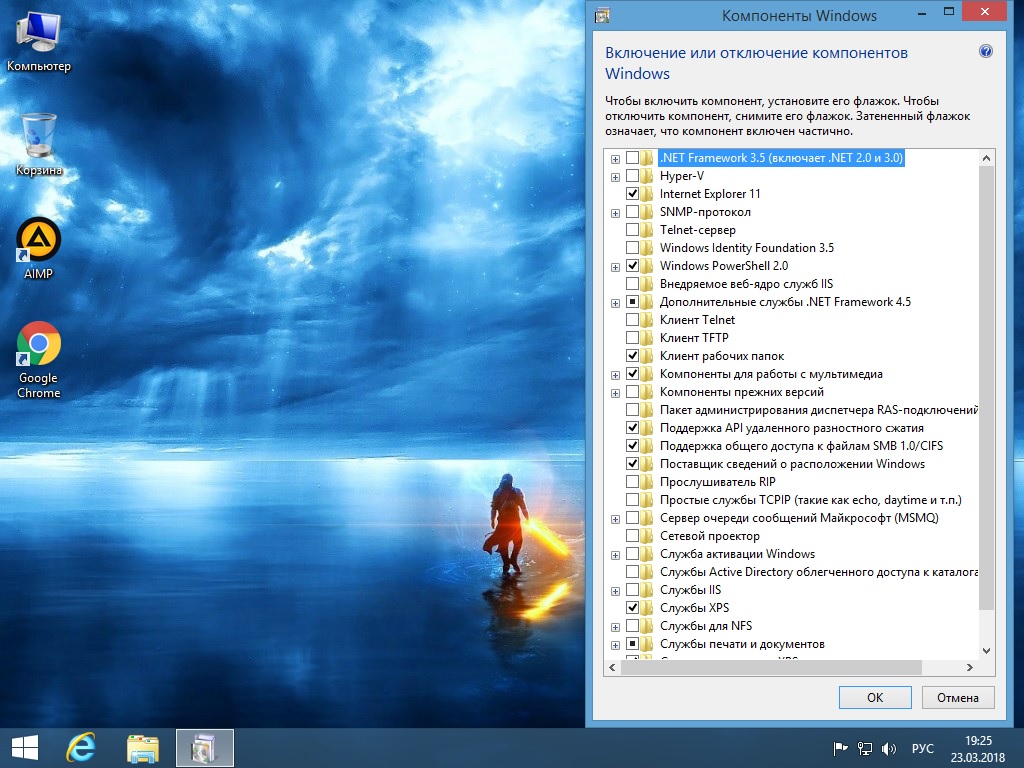Click the help question mark icon

click(x=985, y=52)
